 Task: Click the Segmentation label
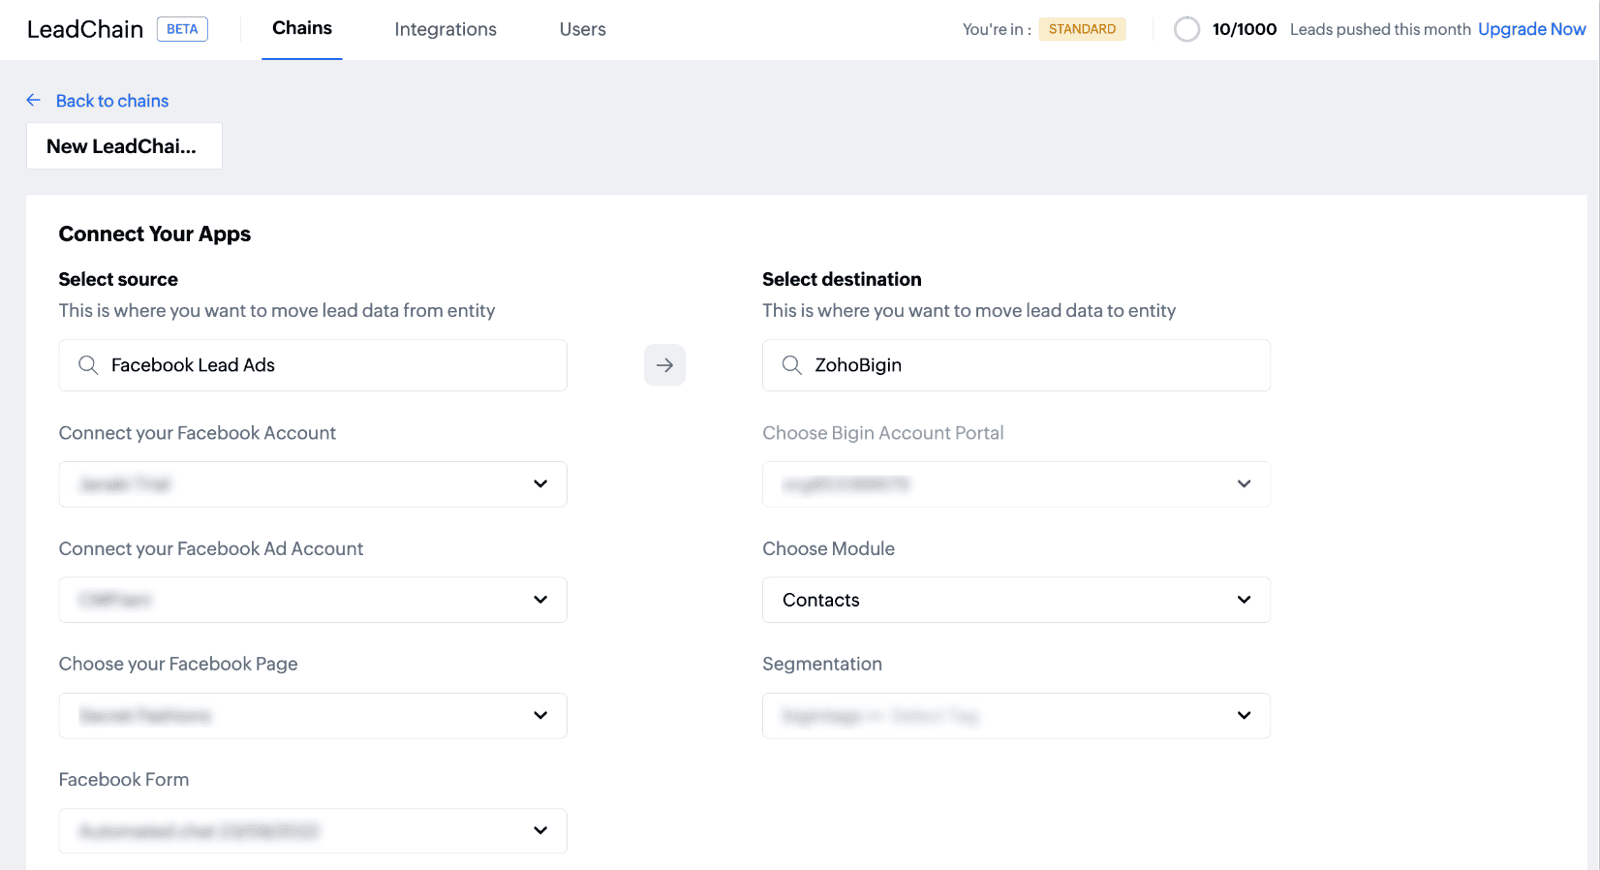pyautogui.click(x=822, y=664)
